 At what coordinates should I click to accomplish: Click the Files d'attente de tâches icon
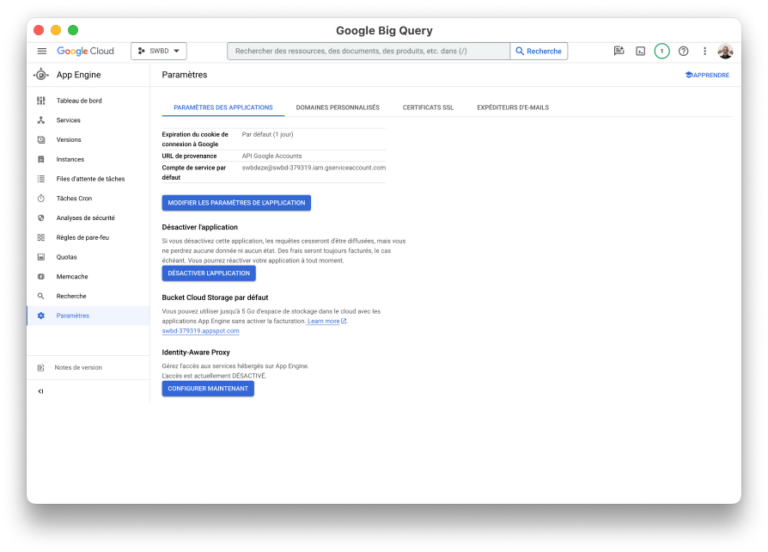coord(41,179)
